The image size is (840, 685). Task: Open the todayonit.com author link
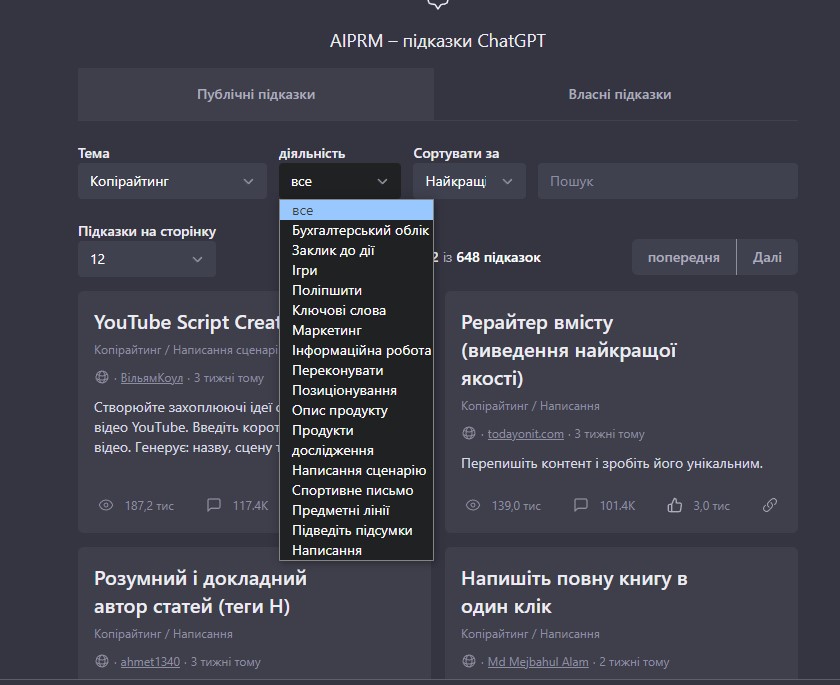(x=526, y=434)
